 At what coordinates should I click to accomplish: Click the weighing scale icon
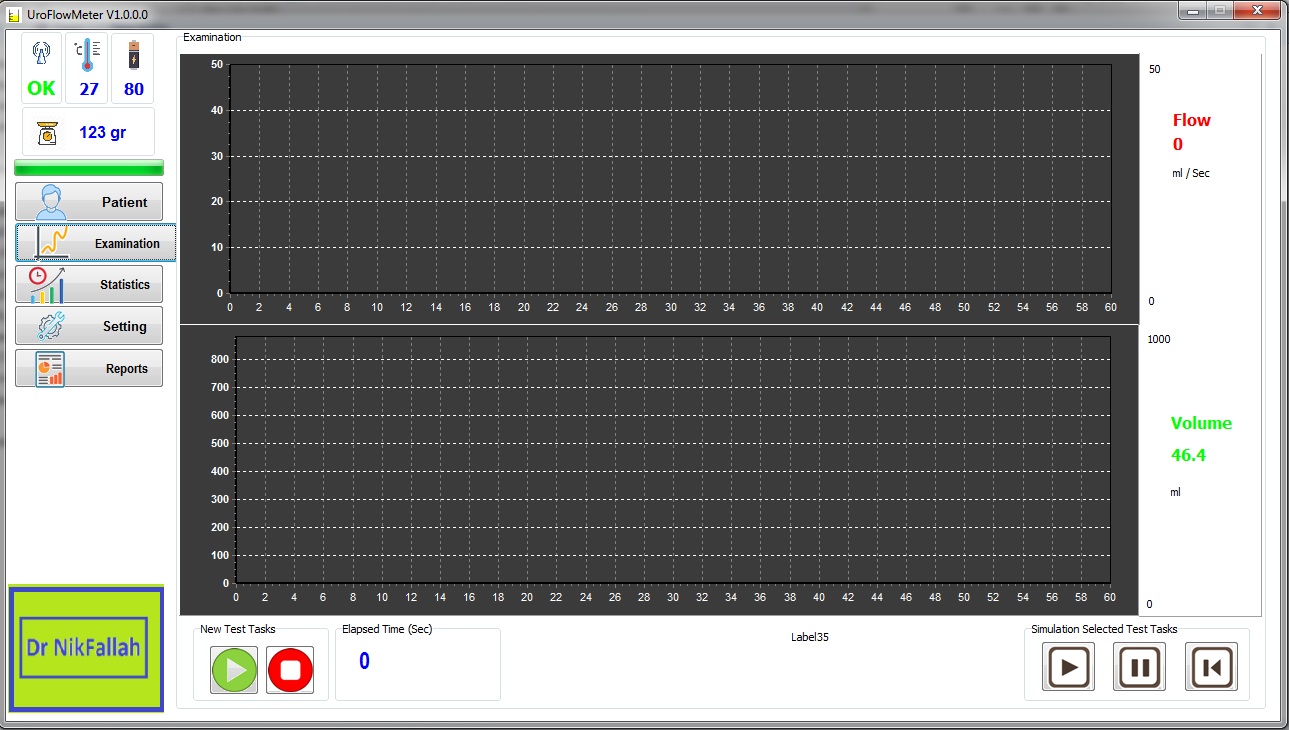[46, 133]
